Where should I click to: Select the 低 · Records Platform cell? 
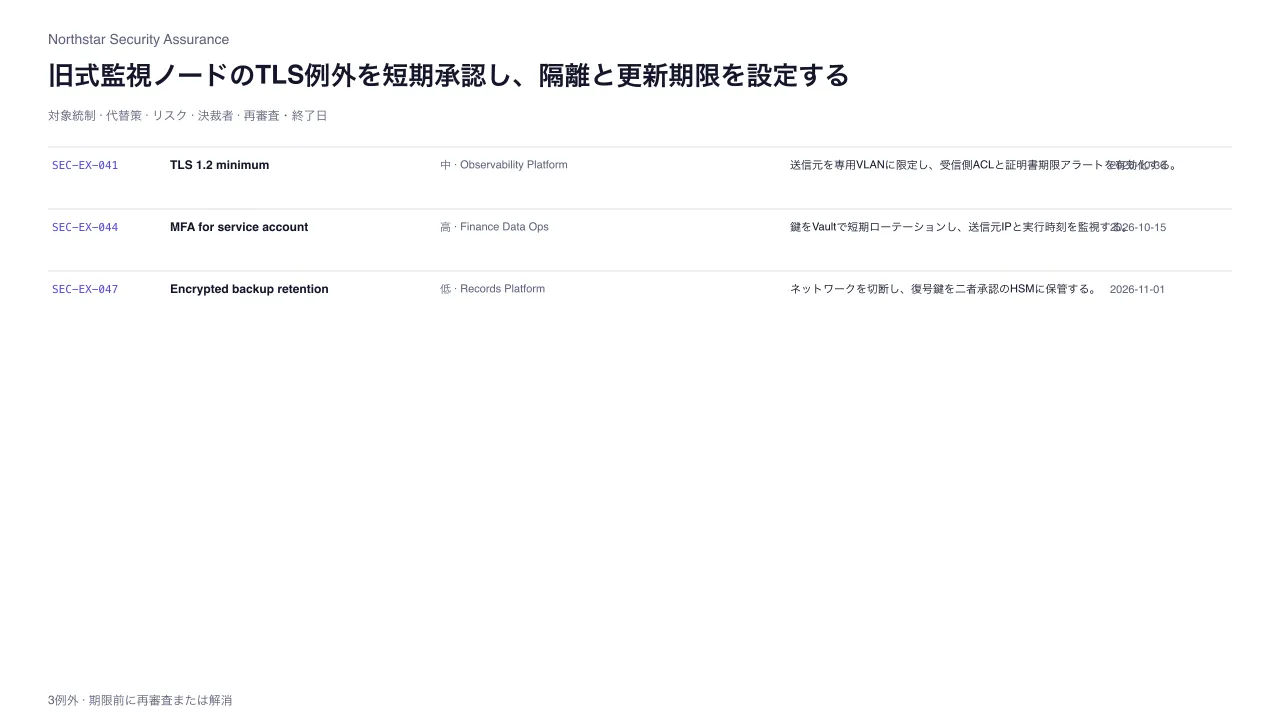(492, 289)
